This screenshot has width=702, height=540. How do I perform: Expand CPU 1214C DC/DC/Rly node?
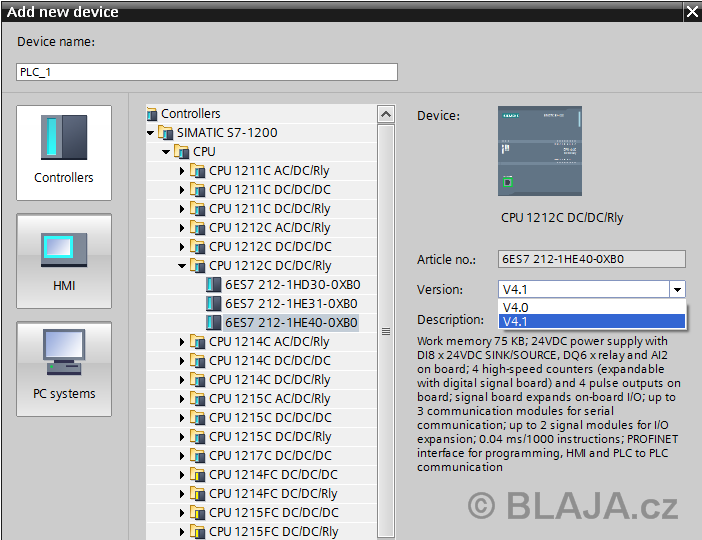pyautogui.click(x=182, y=380)
